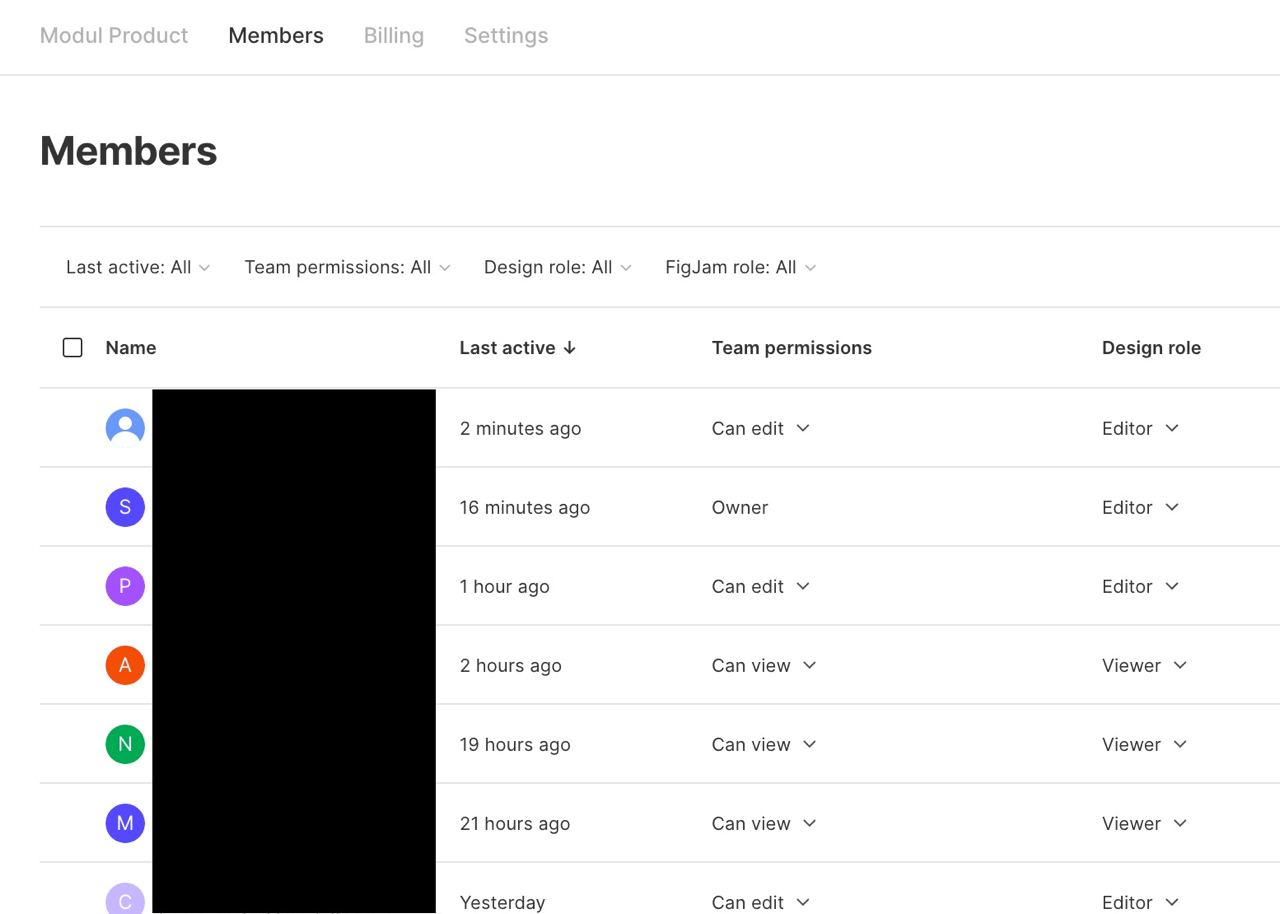Click the Last active sort arrow icon
1280x914 pixels.
(570, 348)
